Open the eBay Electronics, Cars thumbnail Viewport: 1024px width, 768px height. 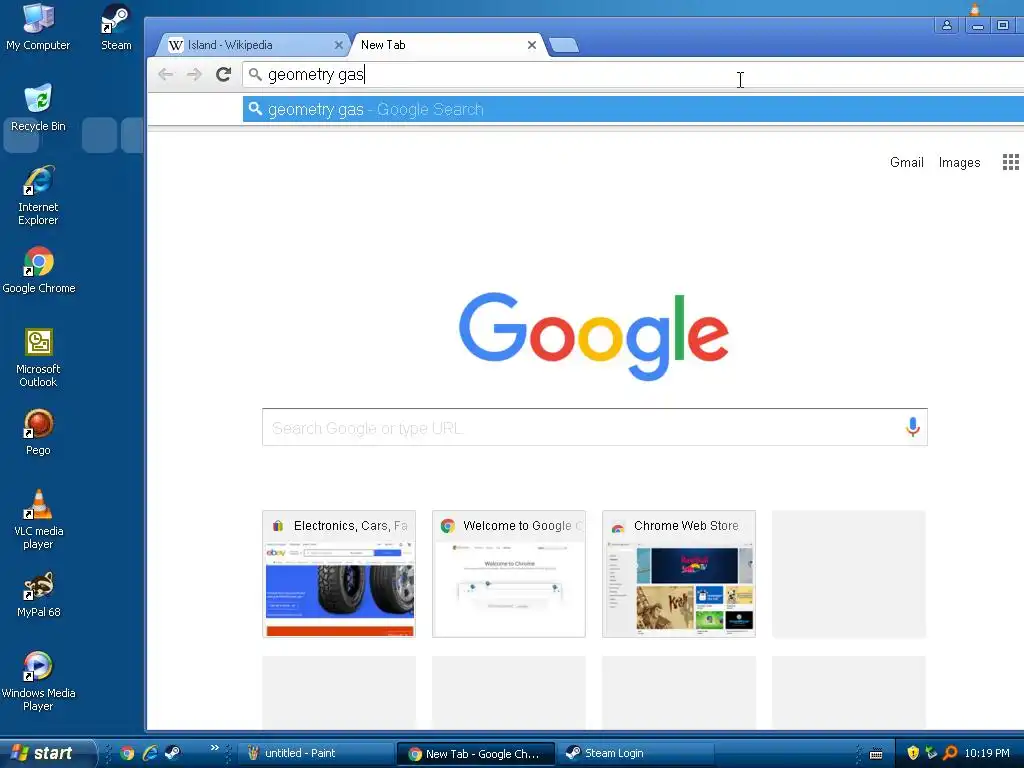(x=339, y=573)
